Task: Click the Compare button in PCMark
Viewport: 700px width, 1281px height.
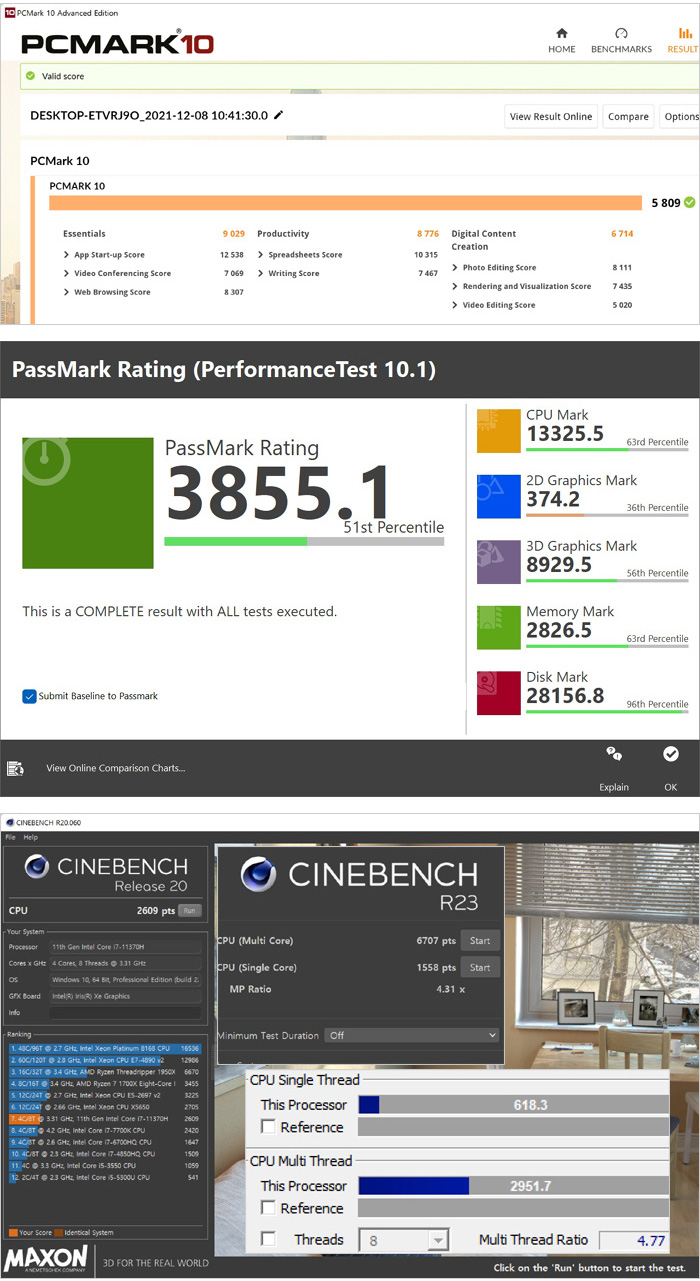Action: [628, 116]
